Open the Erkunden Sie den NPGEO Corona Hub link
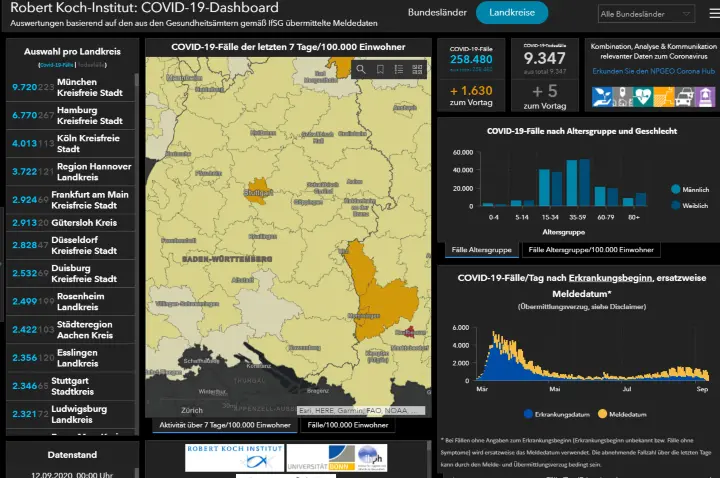 [653, 72]
